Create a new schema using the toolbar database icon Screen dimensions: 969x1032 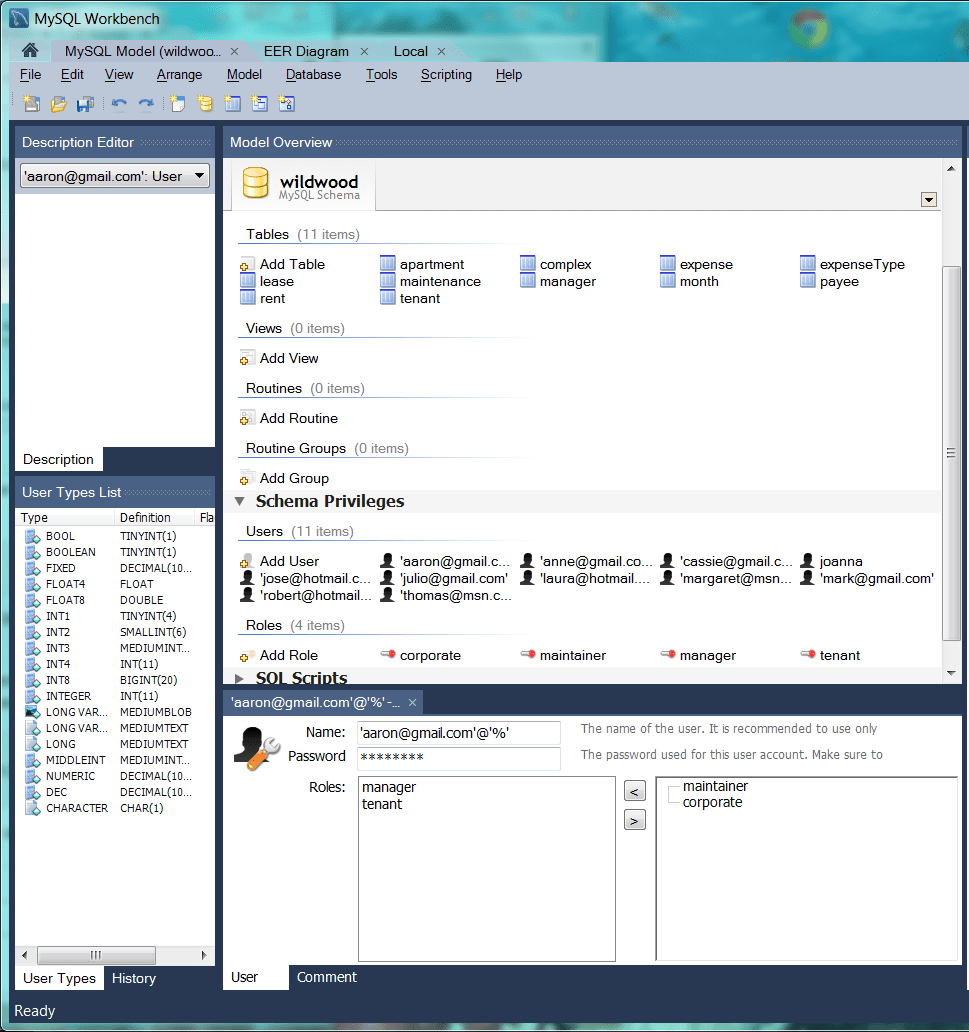203,104
